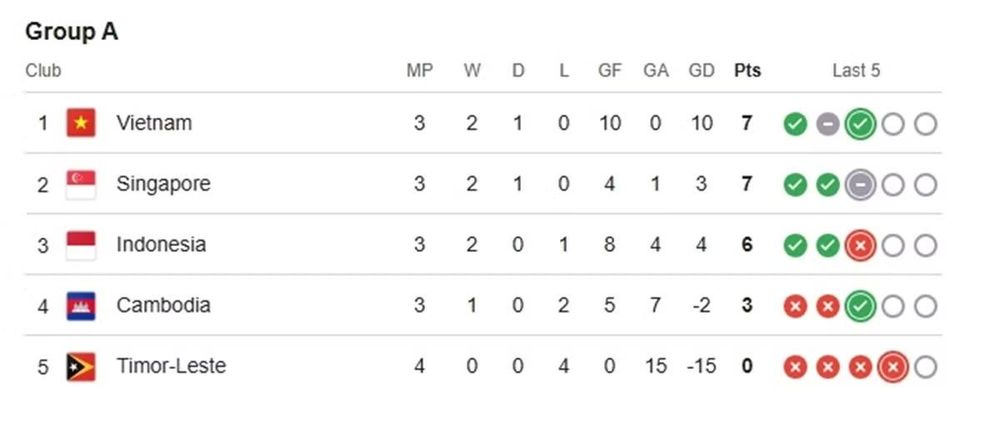Open the Singapore team link

point(163,184)
